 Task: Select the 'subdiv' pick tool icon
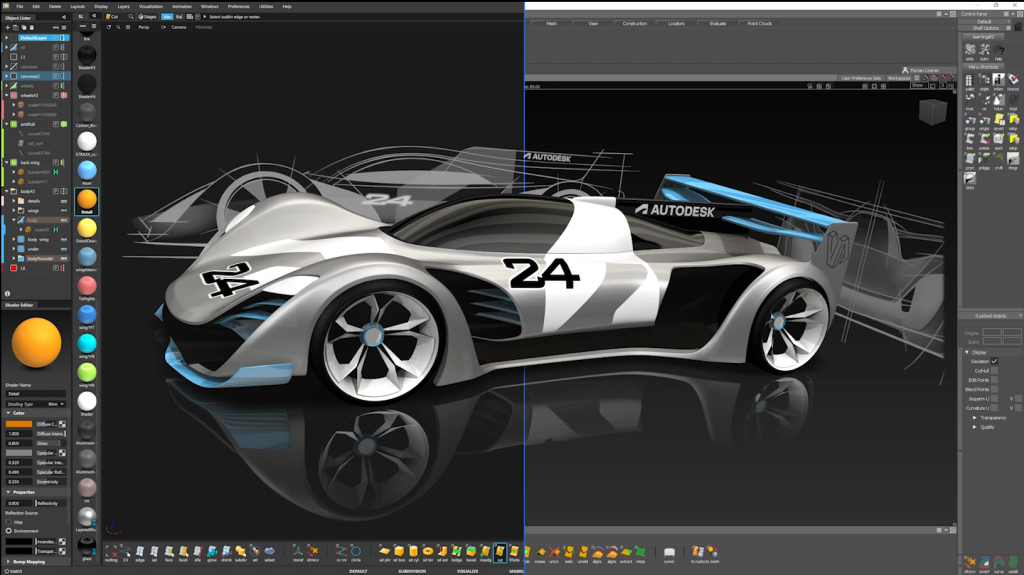tap(240, 551)
